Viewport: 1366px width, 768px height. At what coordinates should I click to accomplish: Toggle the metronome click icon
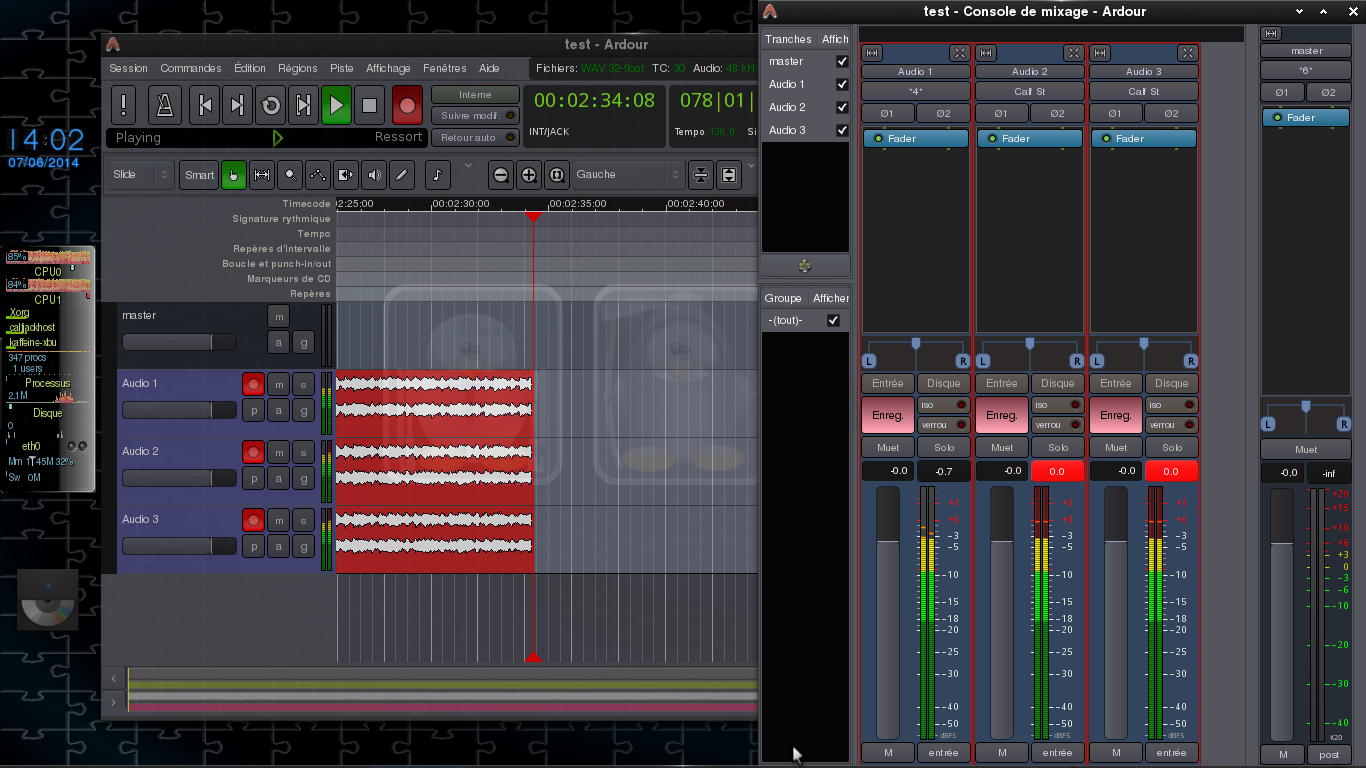164,105
